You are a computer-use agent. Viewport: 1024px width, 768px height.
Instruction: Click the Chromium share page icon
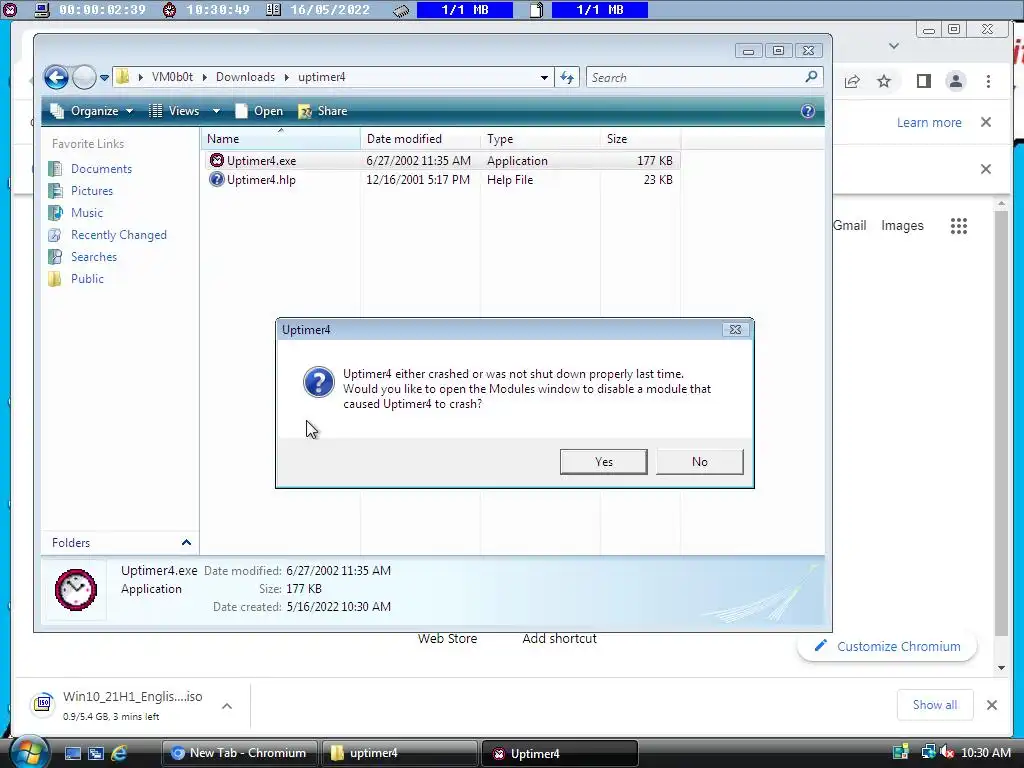point(852,82)
